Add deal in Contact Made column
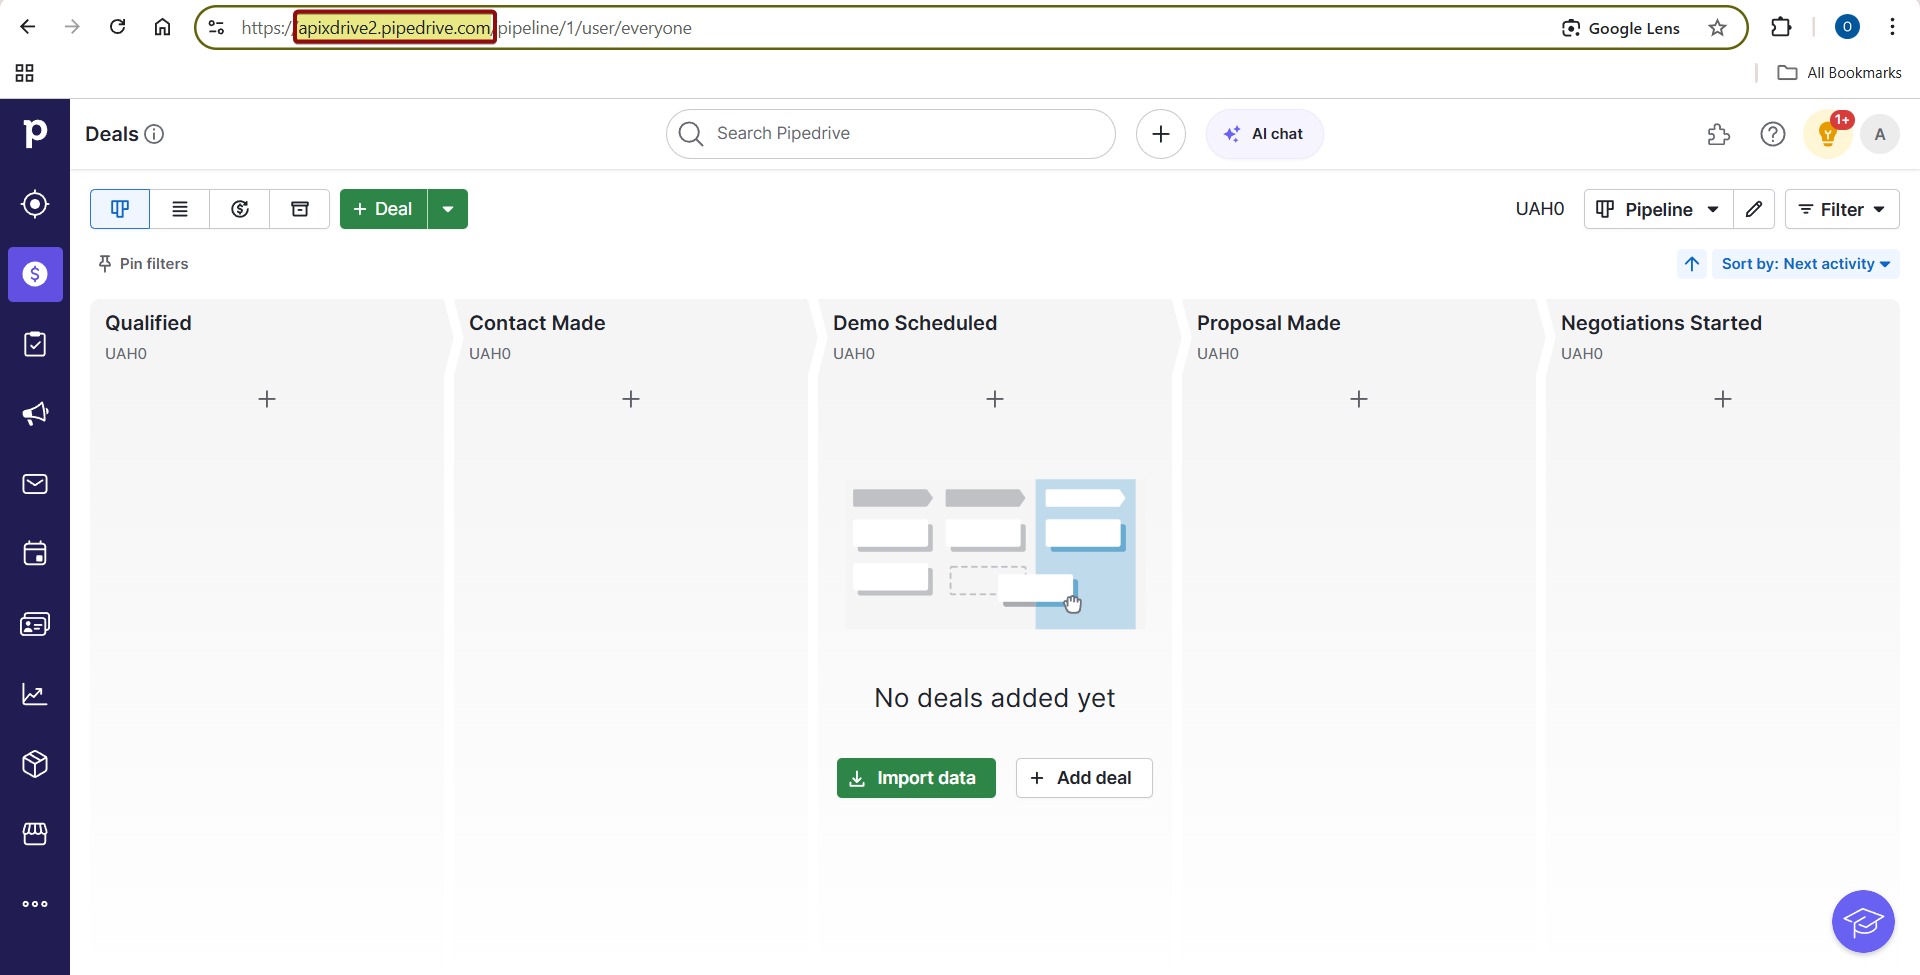The width and height of the screenshot is (1920, 975). [x=631, y=399]
